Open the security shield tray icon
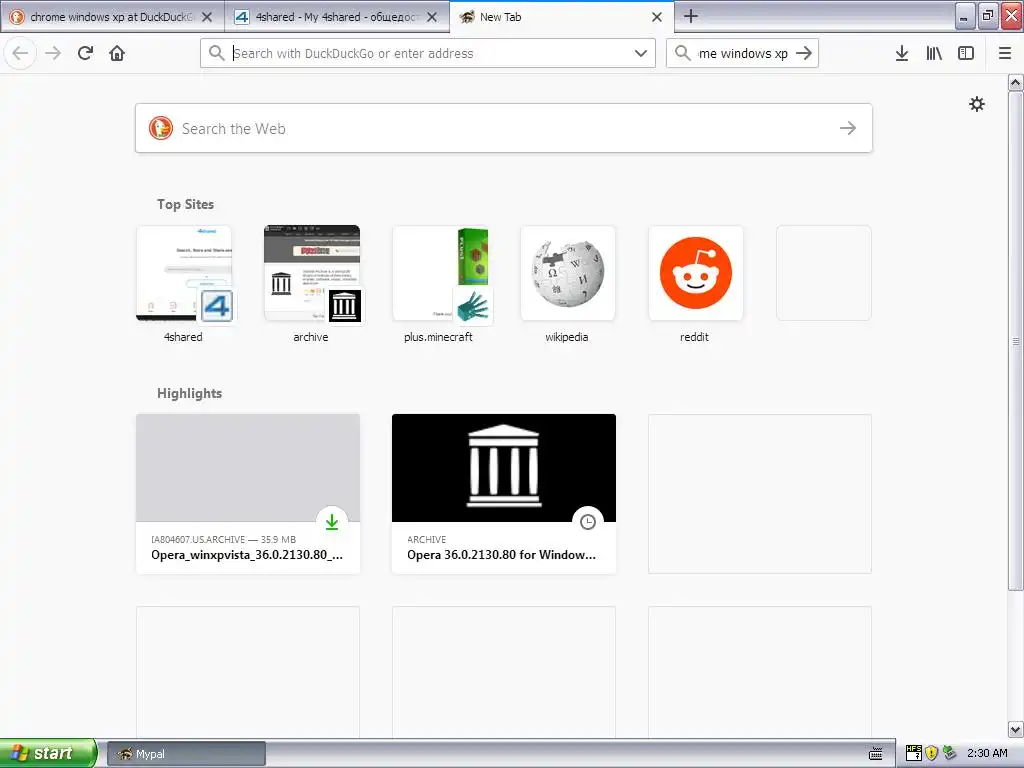Screen dimensions: 1024x768 (x=932, y=753)
